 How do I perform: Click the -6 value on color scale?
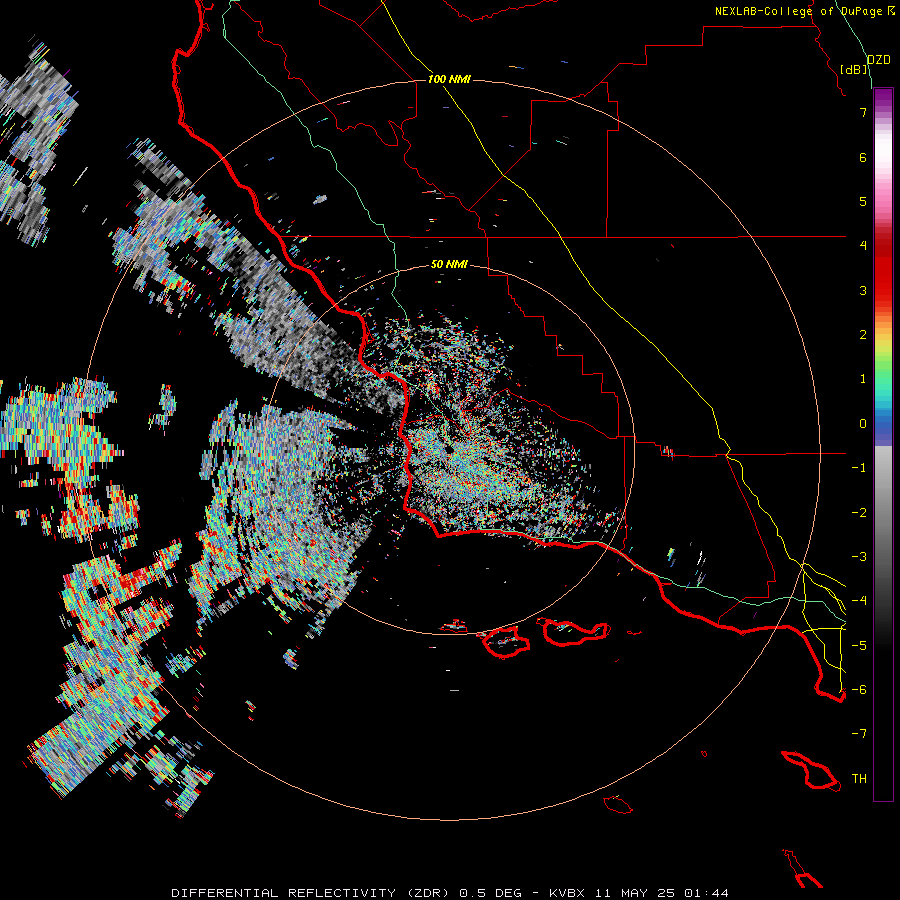(859, 690)
